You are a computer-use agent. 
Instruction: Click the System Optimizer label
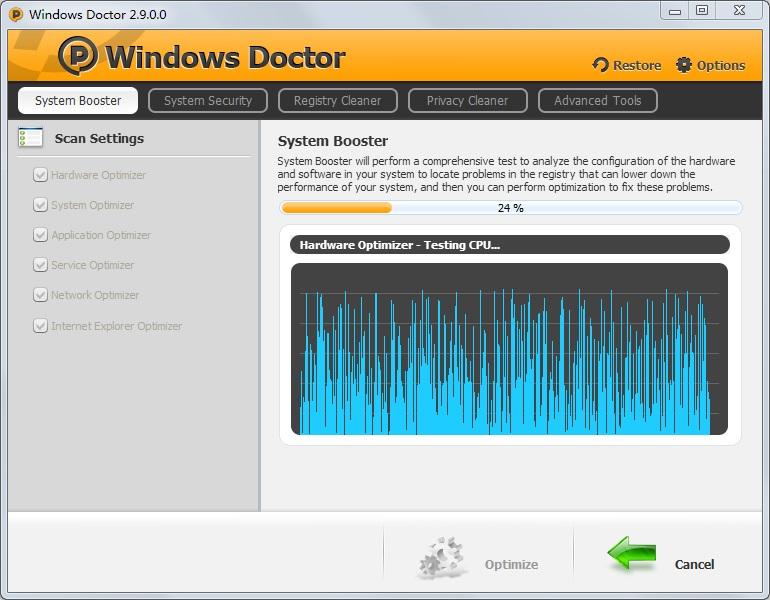pyautogui.click(x=92, y=205)
